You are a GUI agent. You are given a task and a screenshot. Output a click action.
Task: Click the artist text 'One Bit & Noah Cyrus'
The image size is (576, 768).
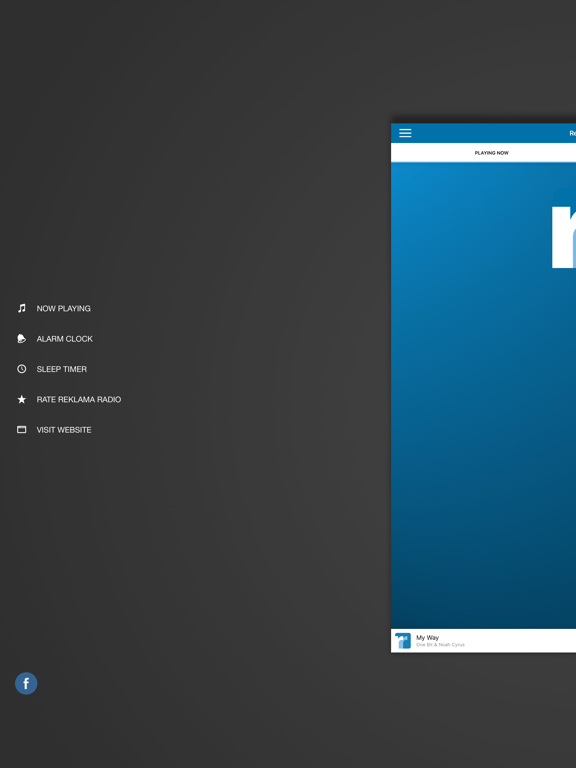[x=440, y=645]
